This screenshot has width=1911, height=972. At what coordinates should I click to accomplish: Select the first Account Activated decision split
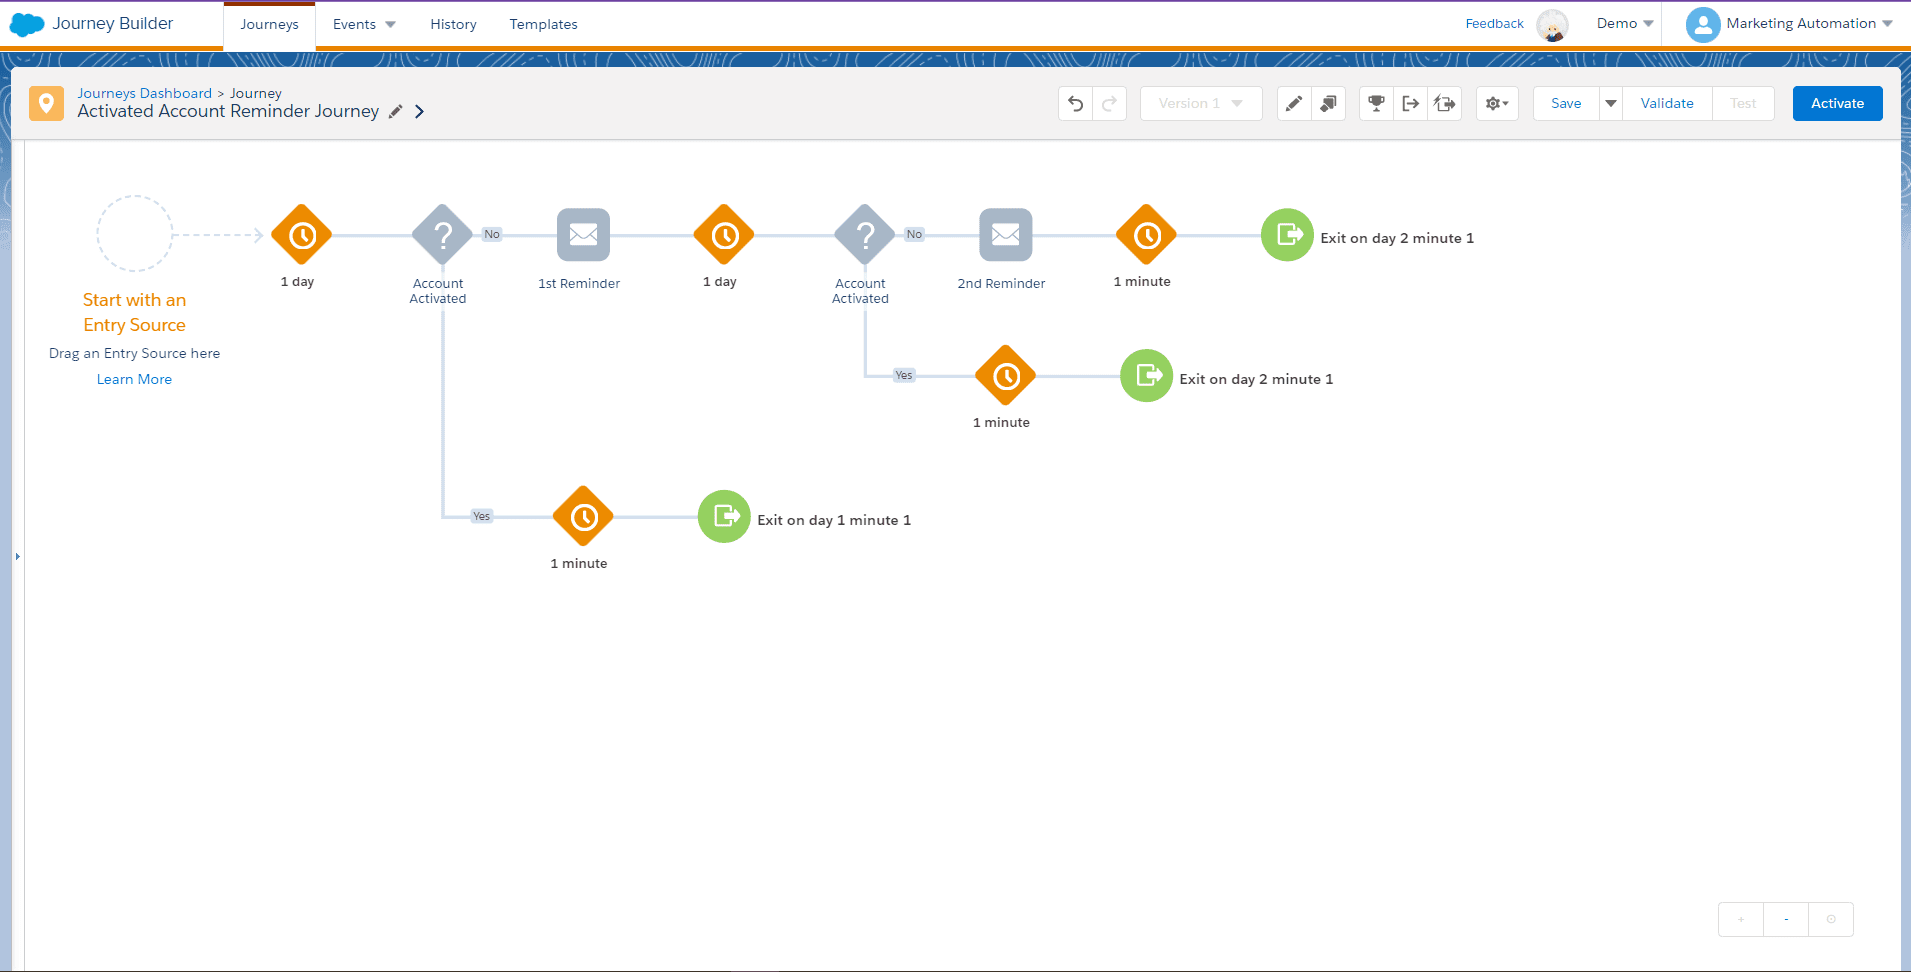click(442, 235)
